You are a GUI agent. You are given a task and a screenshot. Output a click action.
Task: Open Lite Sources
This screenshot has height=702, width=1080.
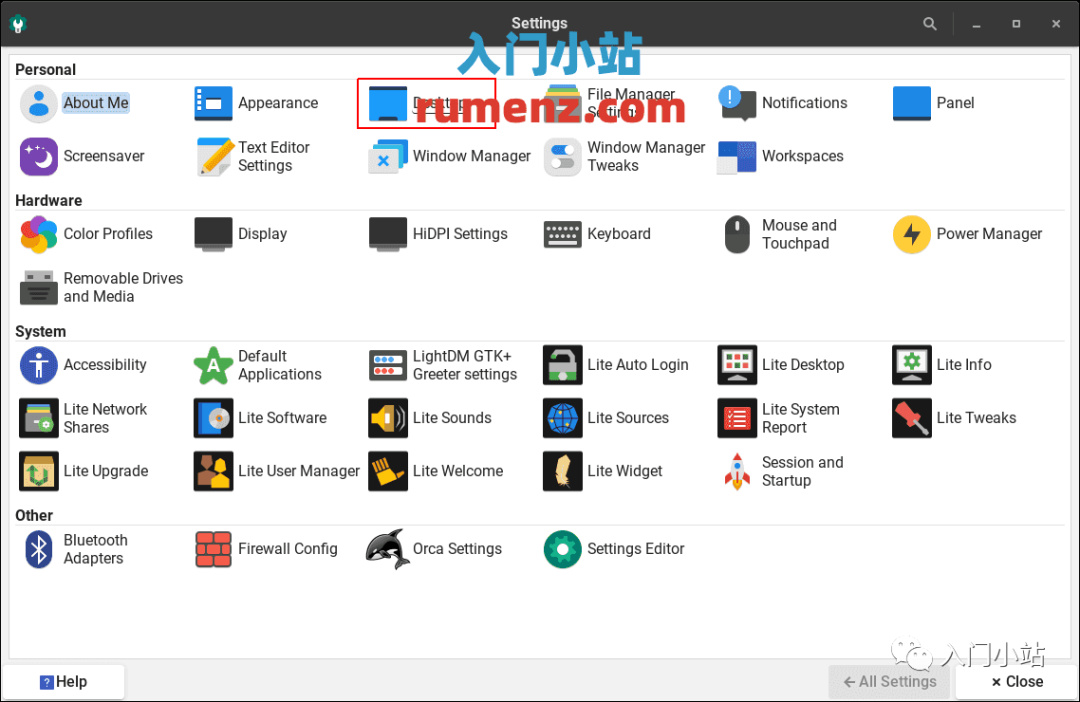click(606, 418)
